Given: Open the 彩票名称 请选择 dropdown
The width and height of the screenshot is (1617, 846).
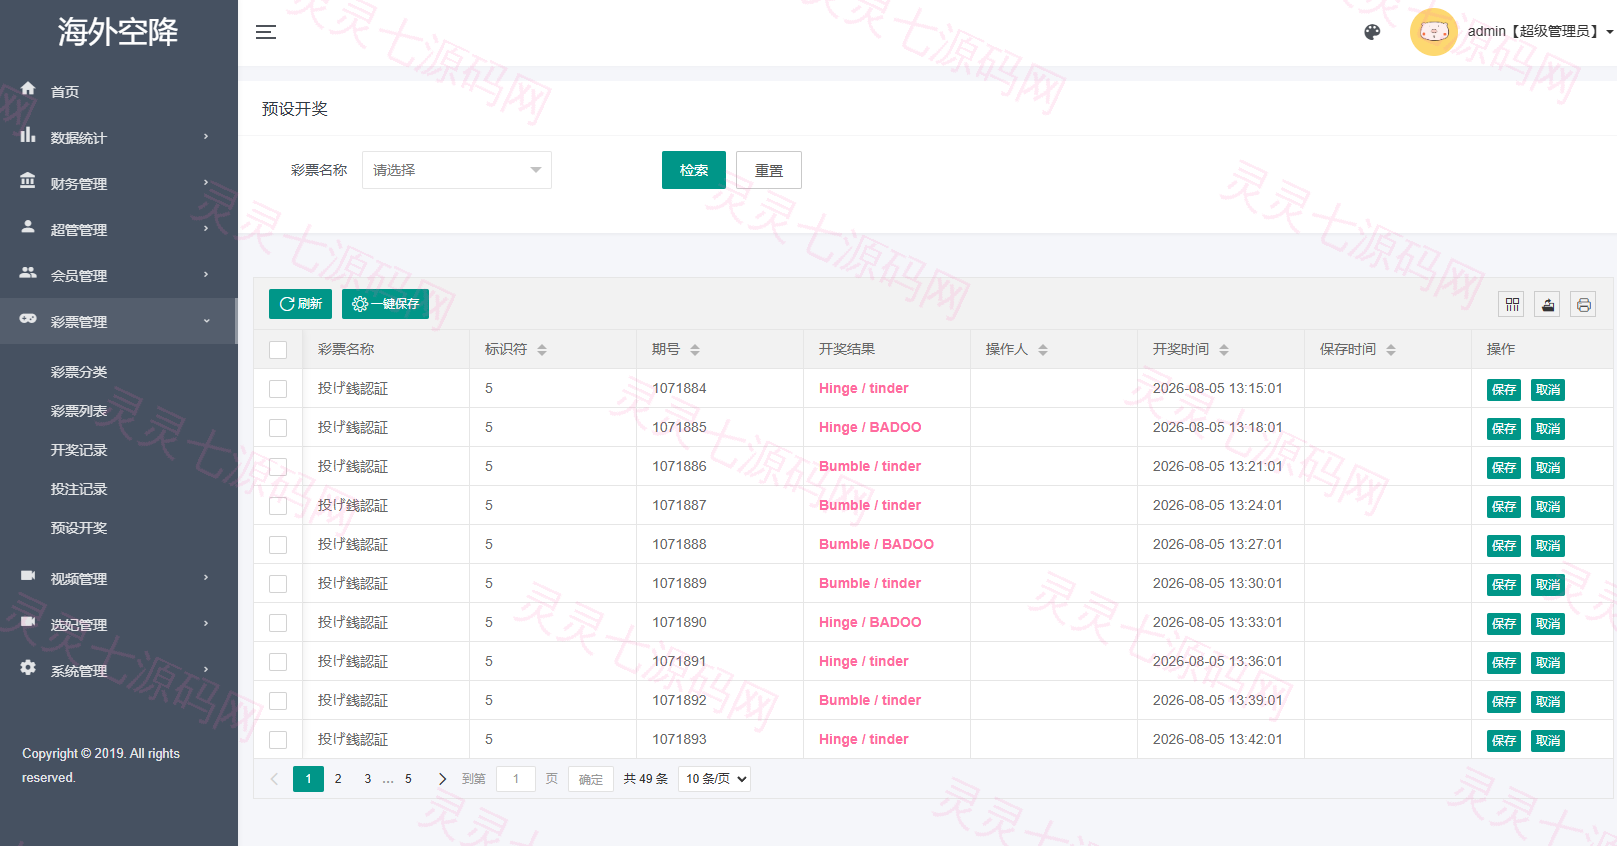Looking at the screenshot, I should [457, 170].
